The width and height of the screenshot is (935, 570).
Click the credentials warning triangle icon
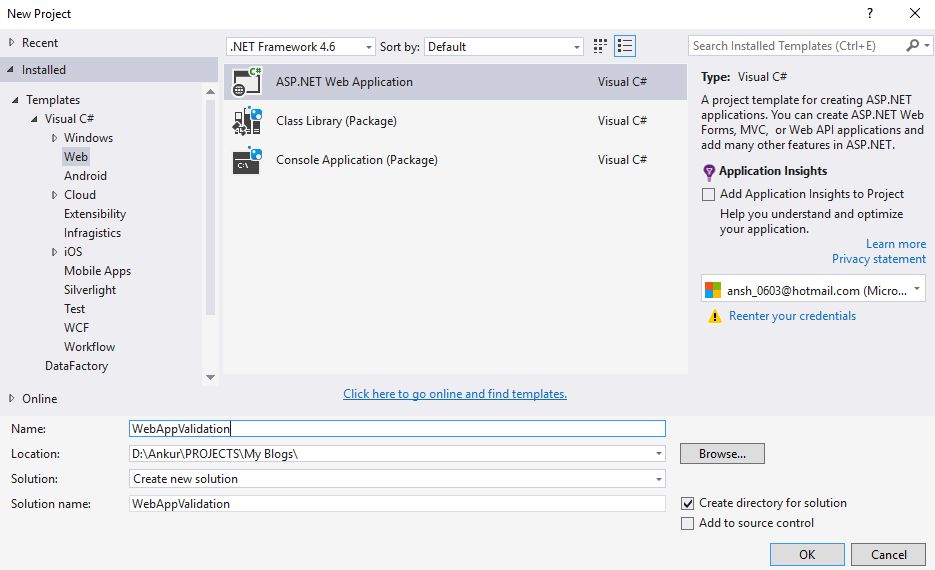pyautogui.click(x=714, y=317)
